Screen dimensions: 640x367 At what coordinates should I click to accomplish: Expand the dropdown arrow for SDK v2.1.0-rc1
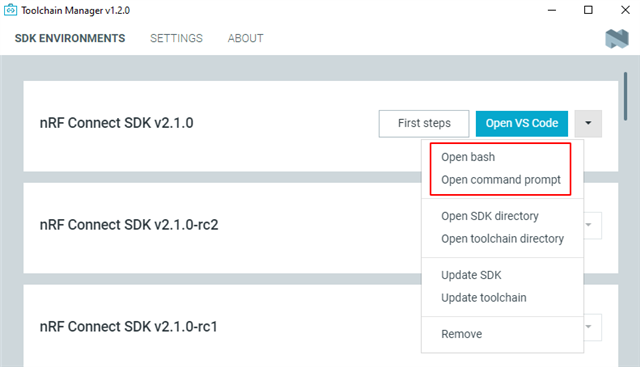tap(592, 327)
